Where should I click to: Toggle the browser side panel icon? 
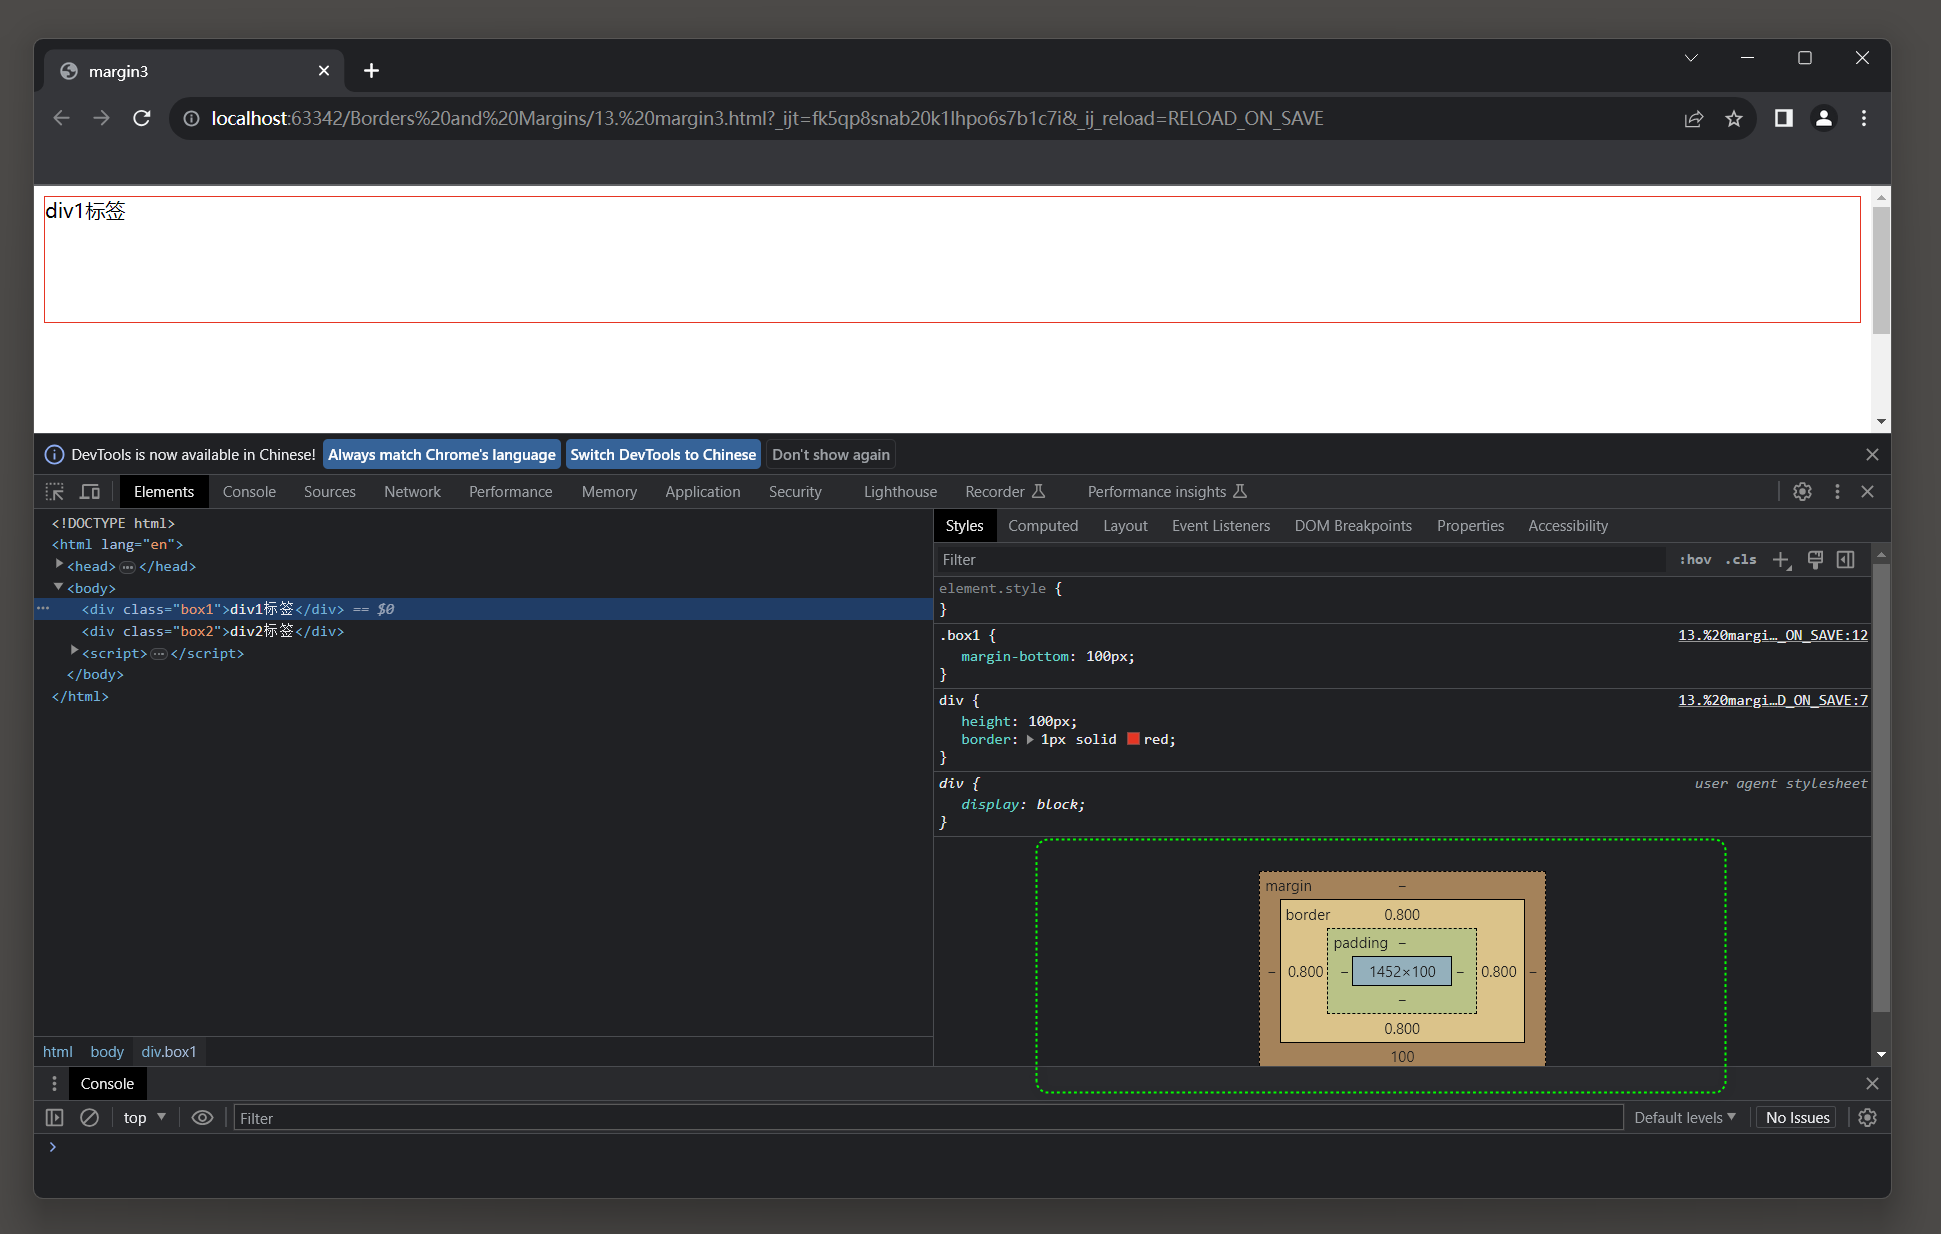pos(1783,118)
